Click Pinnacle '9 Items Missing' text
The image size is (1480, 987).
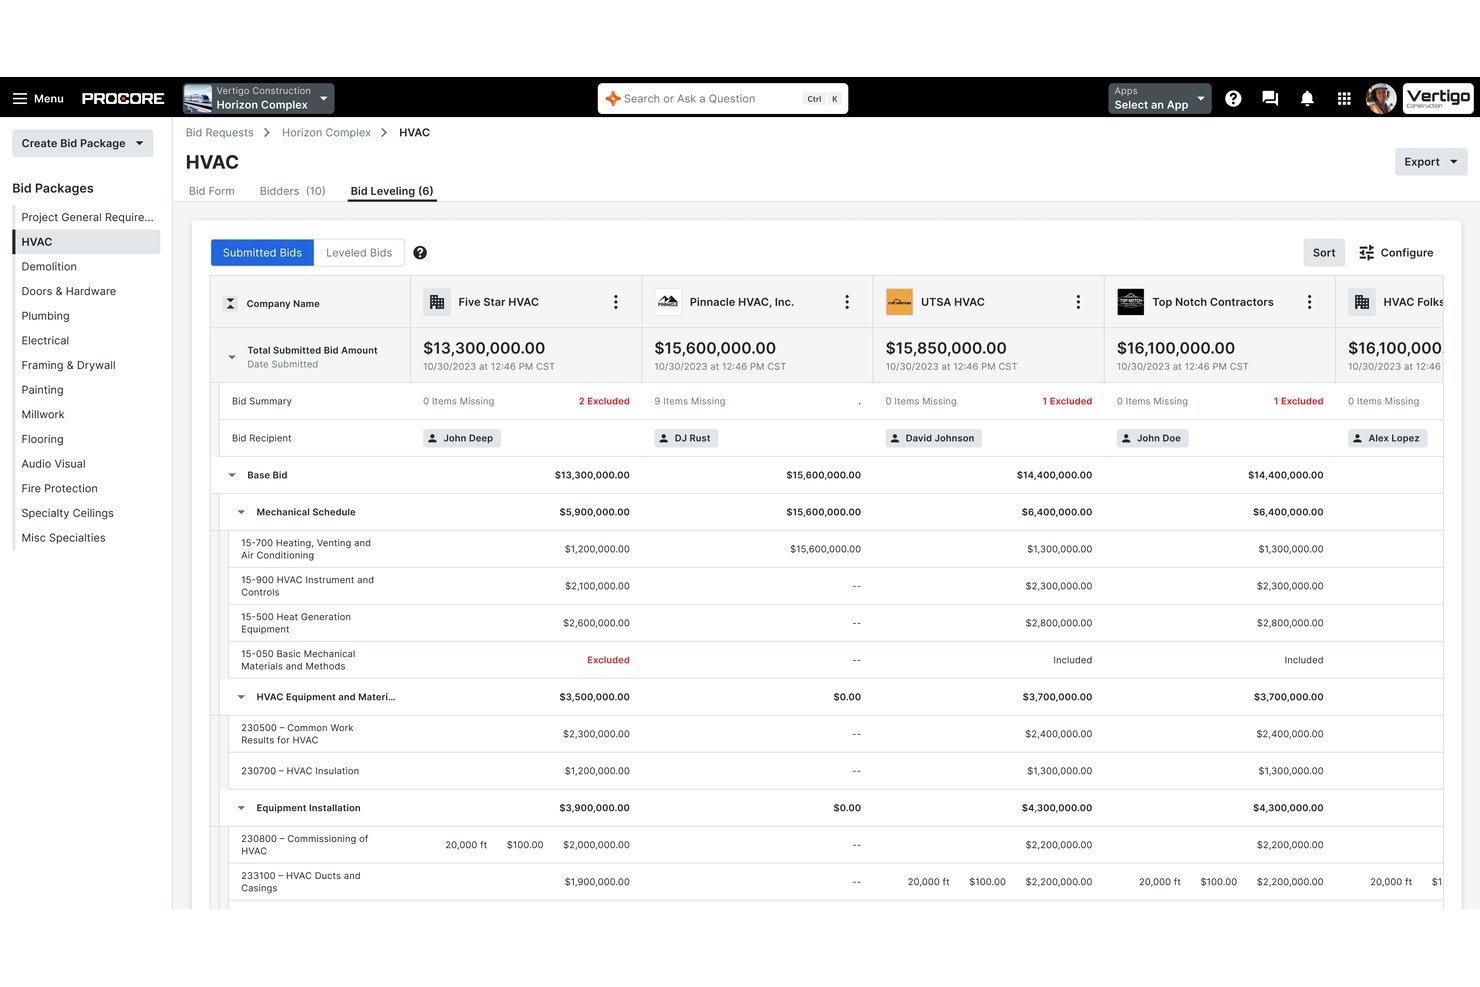(x=690, y=401)
